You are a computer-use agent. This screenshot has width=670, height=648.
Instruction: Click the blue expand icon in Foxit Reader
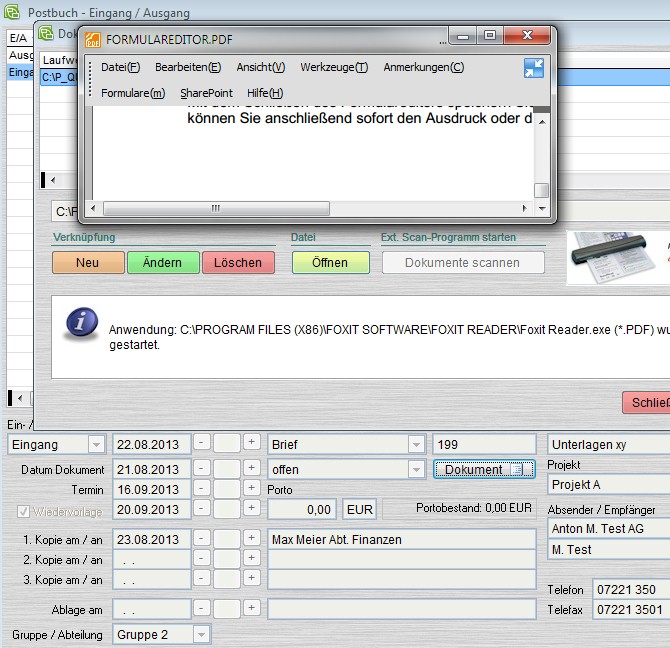[x=533, y=68]
